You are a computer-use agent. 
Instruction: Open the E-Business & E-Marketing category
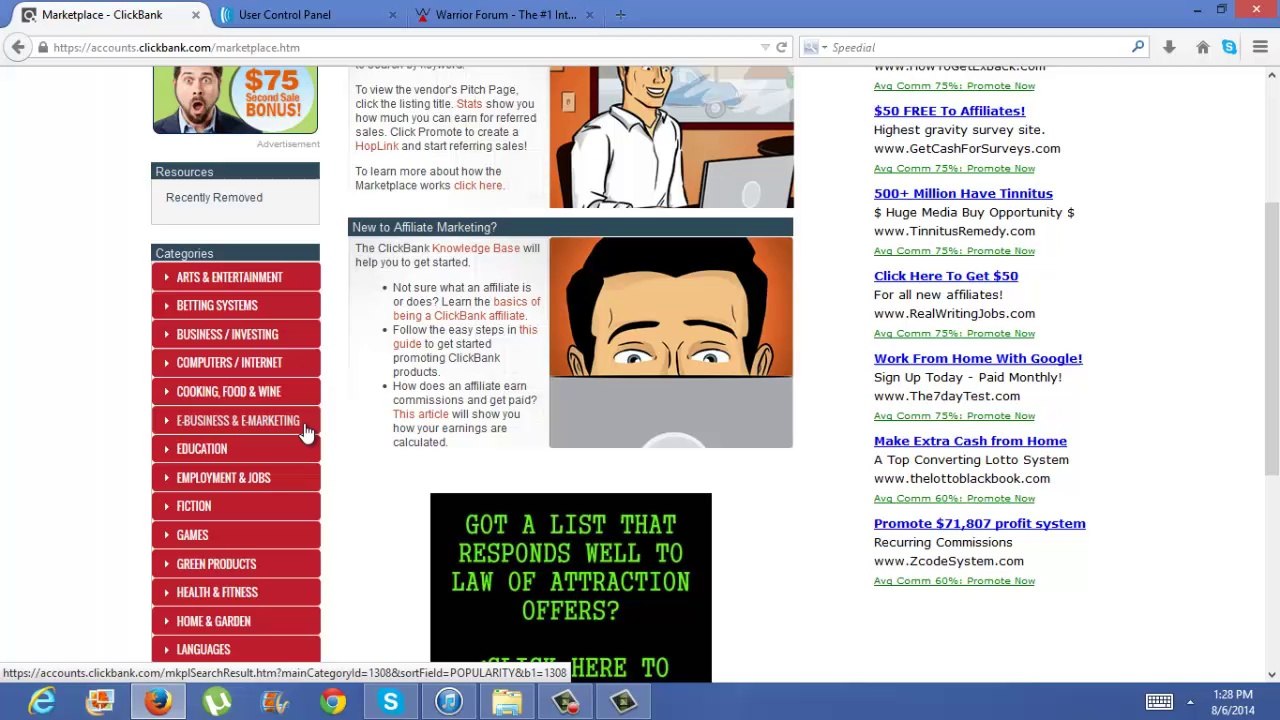236,420
